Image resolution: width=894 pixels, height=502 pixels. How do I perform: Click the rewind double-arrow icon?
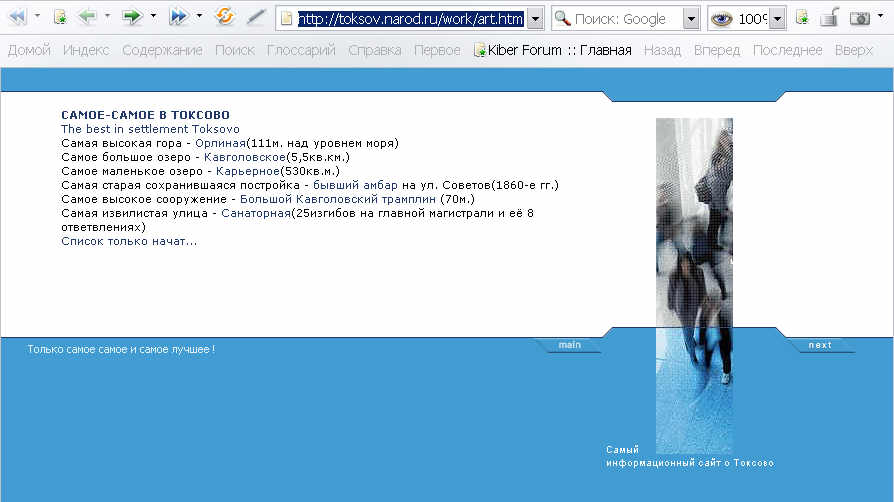pos(17,17)
